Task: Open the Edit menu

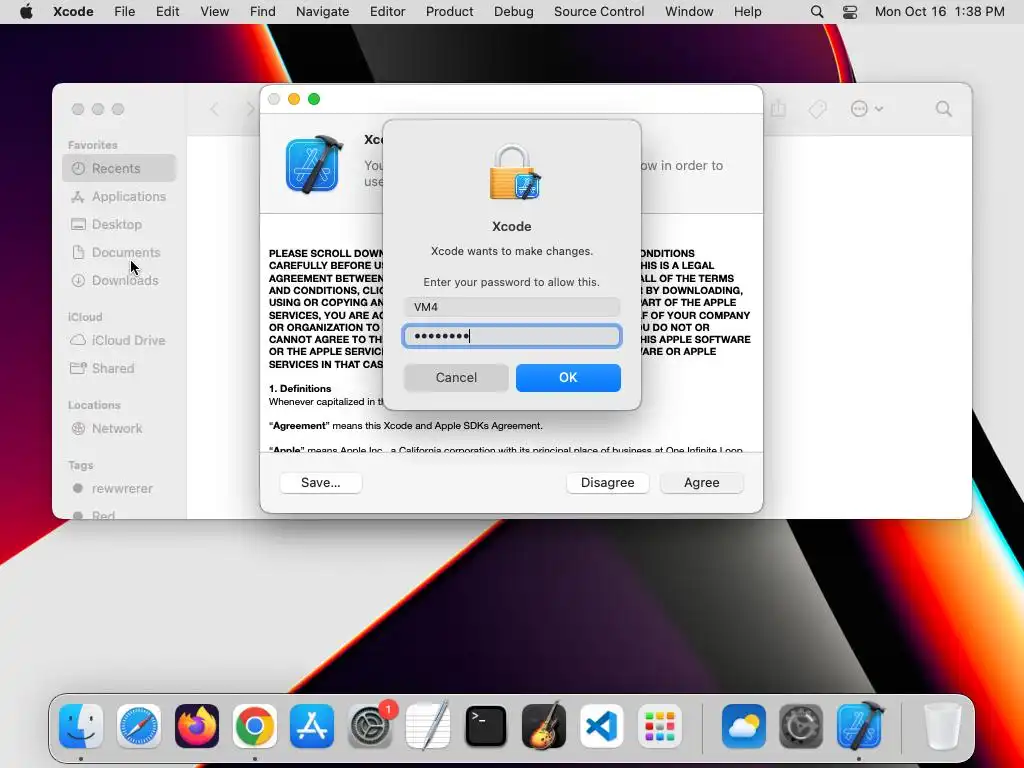Action: [167, 12]
